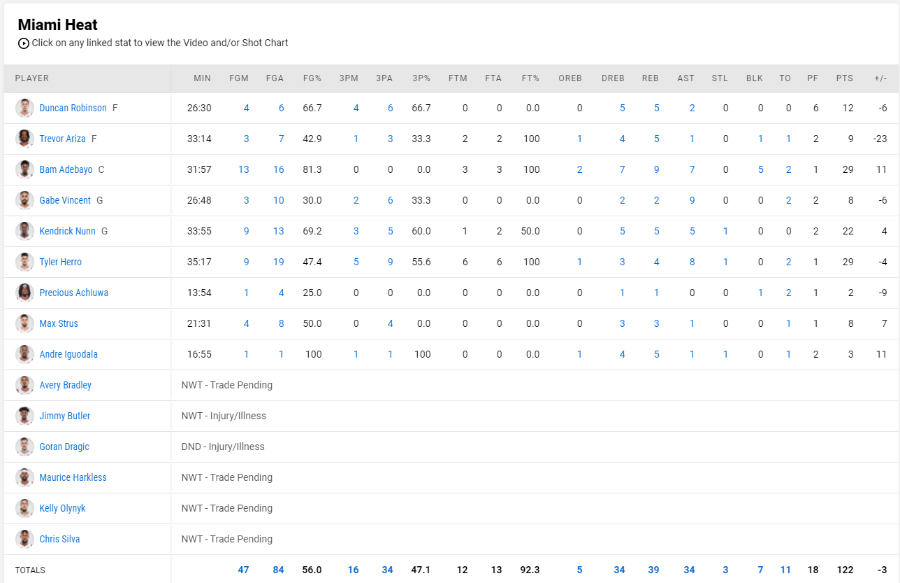This screenshot has width=900, height=583.
Task: Open team total 7 blocks
Action: (761, 570)
